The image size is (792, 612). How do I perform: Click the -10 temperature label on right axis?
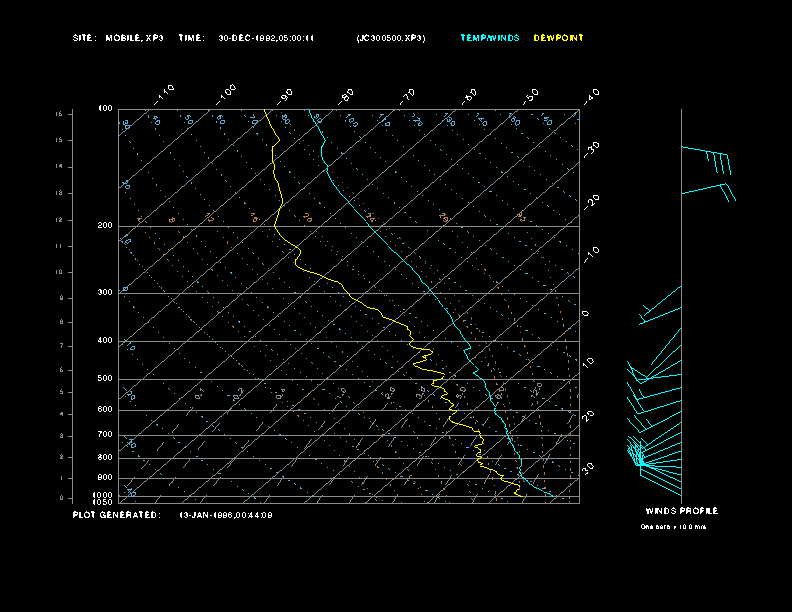[x=592, y=255]
